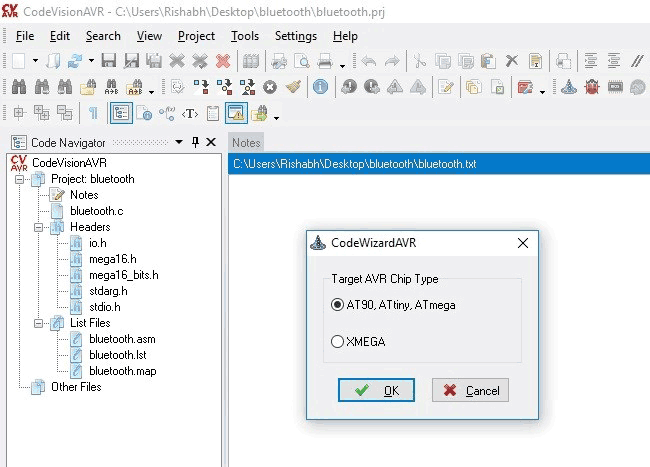650x467 pixels.
Task: Click the blue Information icon
Action: [321, 87]
